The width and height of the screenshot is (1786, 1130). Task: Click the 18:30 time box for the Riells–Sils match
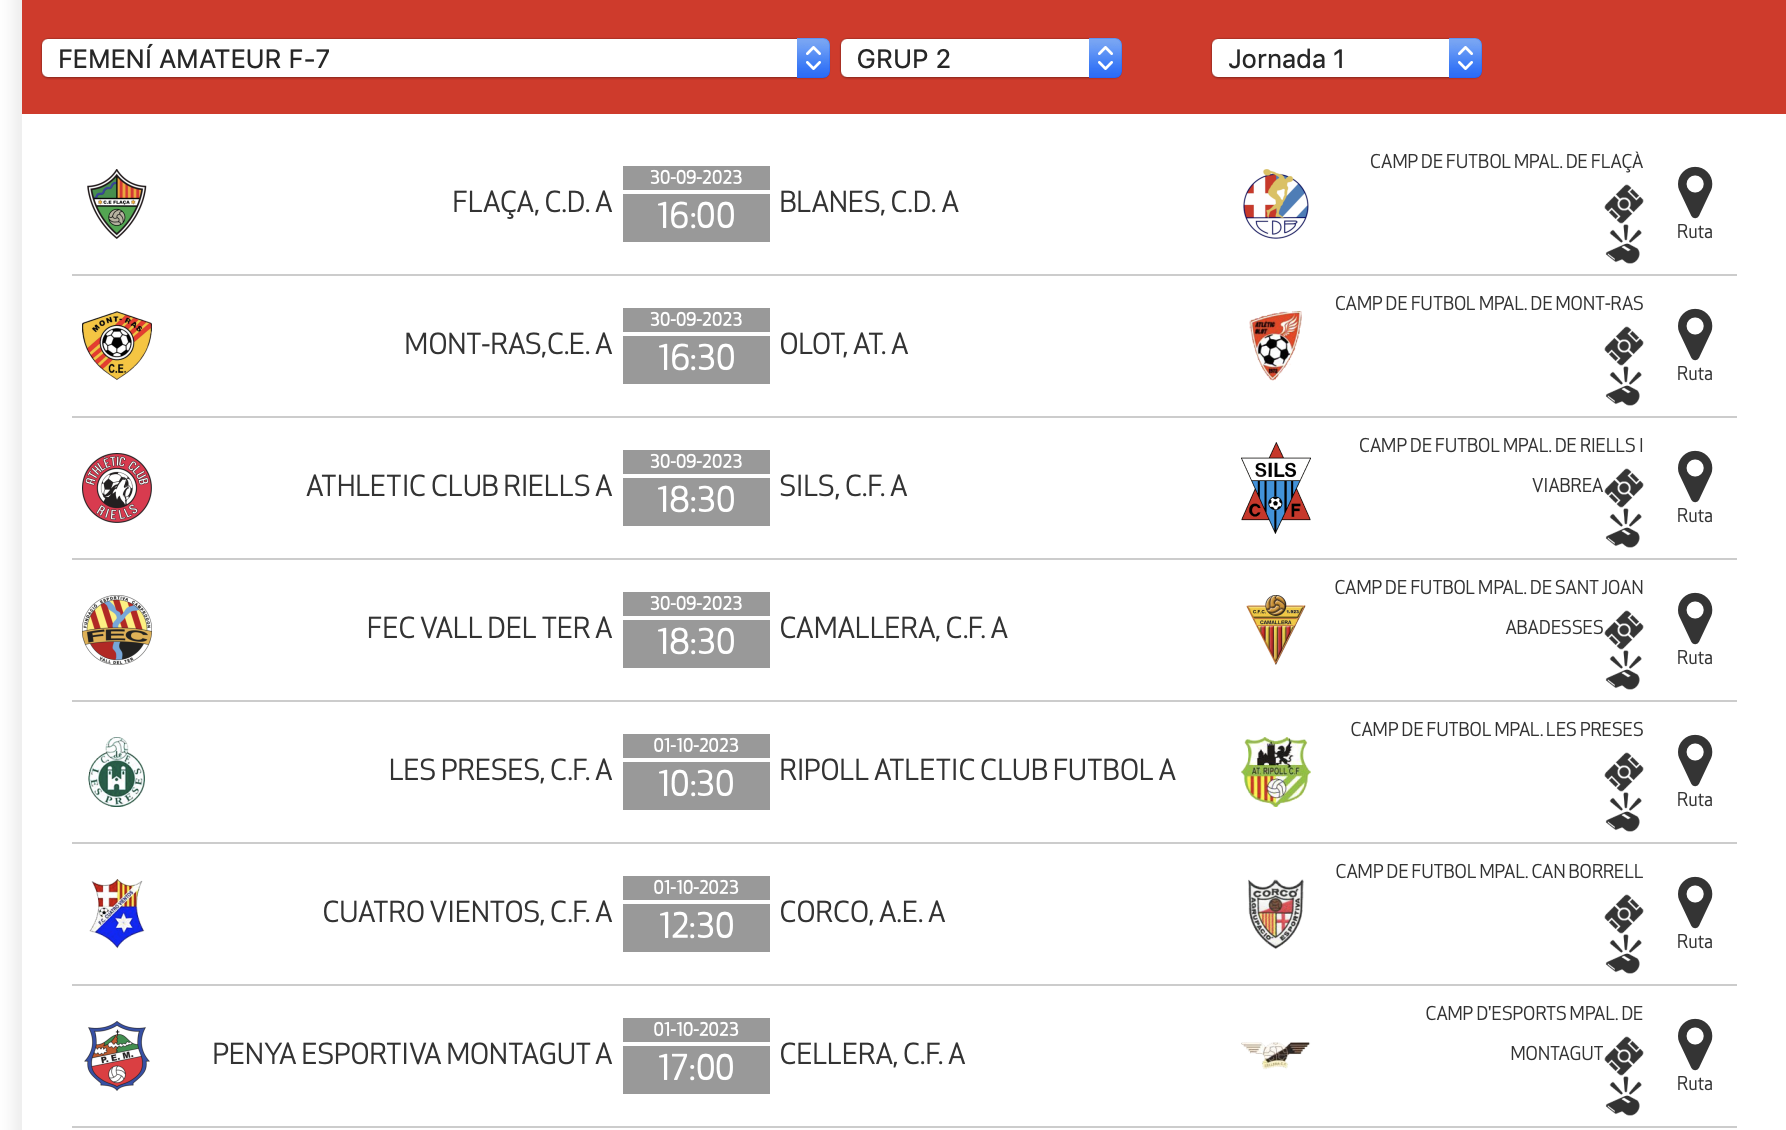(696, 499)
